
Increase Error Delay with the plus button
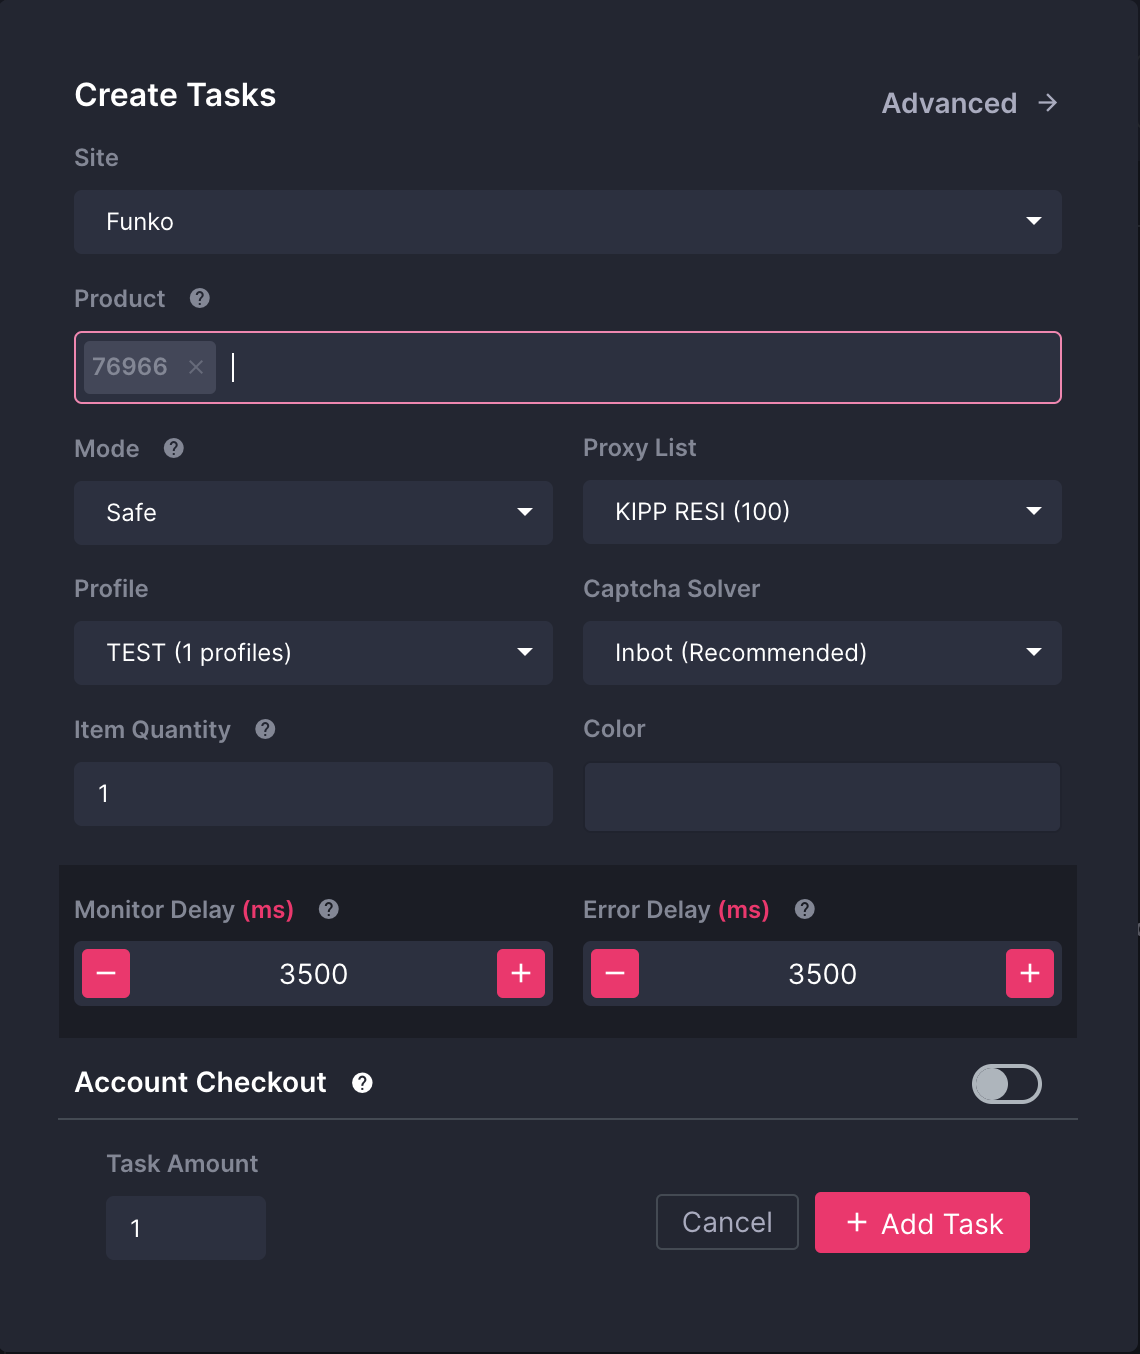(x=1030, y=974)
